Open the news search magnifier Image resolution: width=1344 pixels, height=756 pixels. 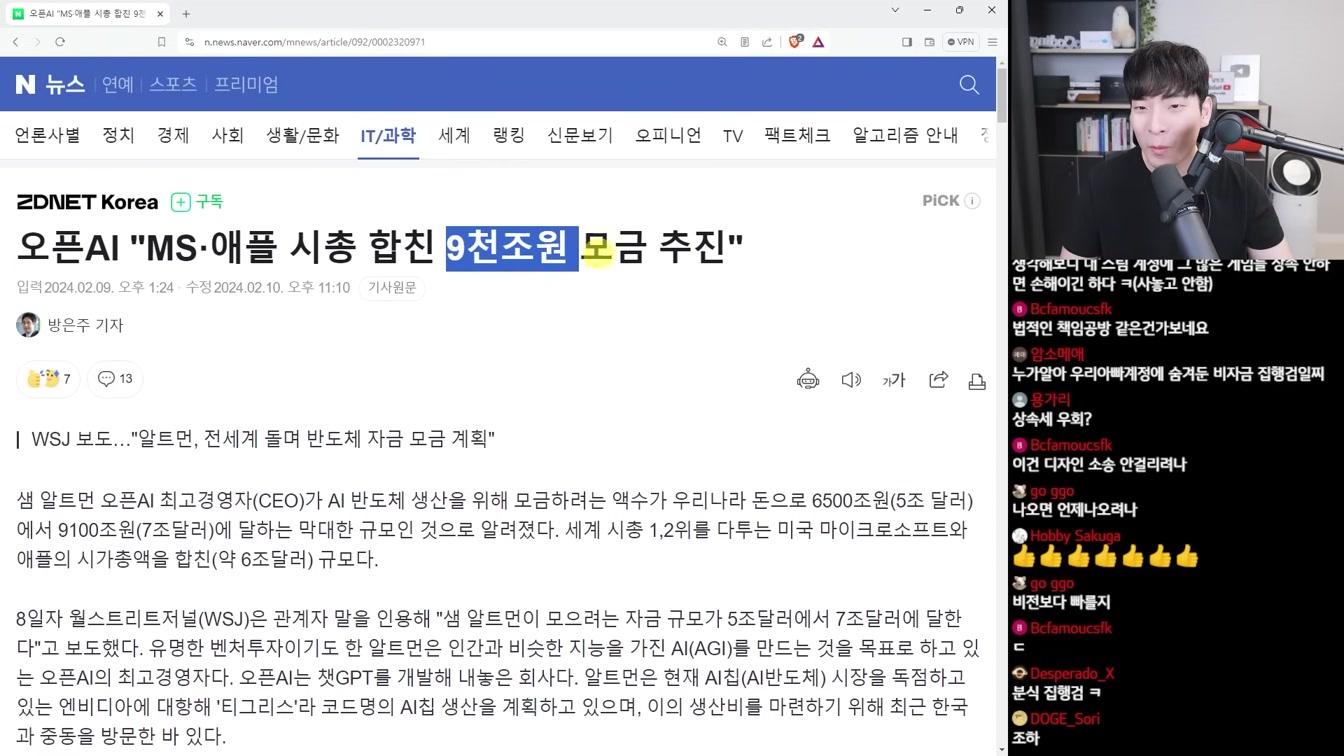969,85
